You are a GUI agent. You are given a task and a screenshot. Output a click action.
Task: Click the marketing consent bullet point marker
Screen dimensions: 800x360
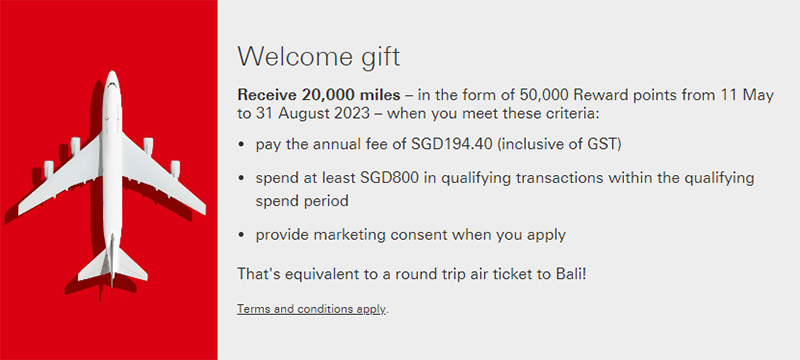click(x=241, y=236)
